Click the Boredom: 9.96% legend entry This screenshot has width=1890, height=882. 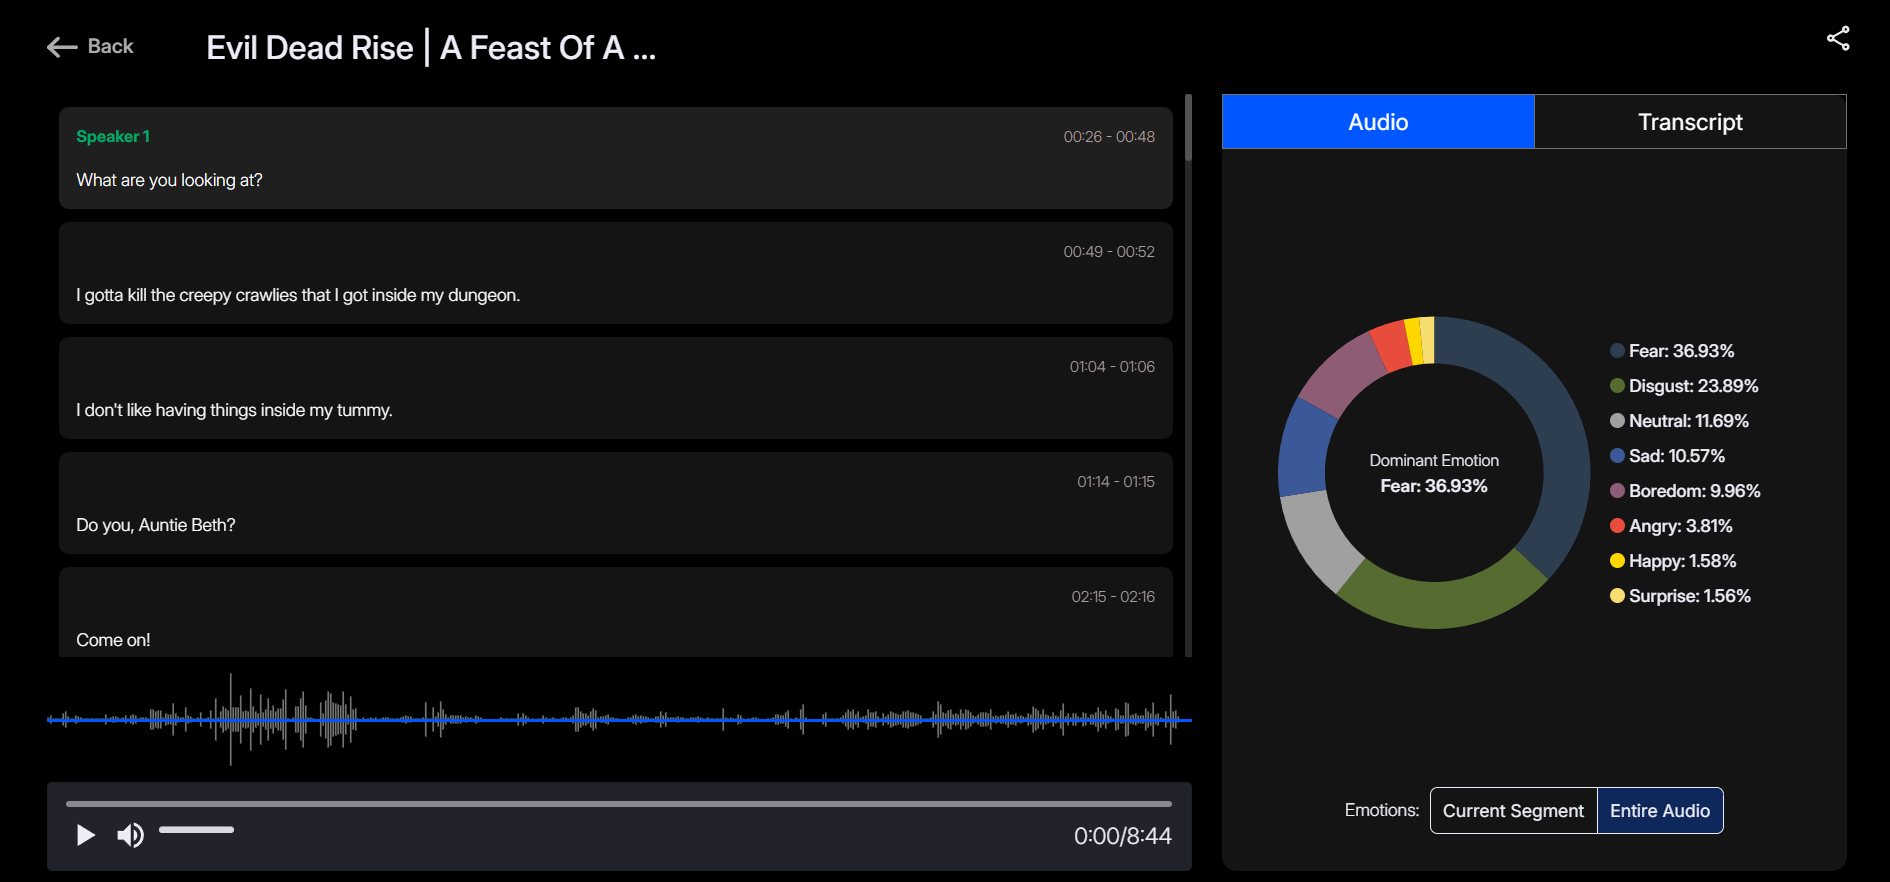coord(1685,491)
